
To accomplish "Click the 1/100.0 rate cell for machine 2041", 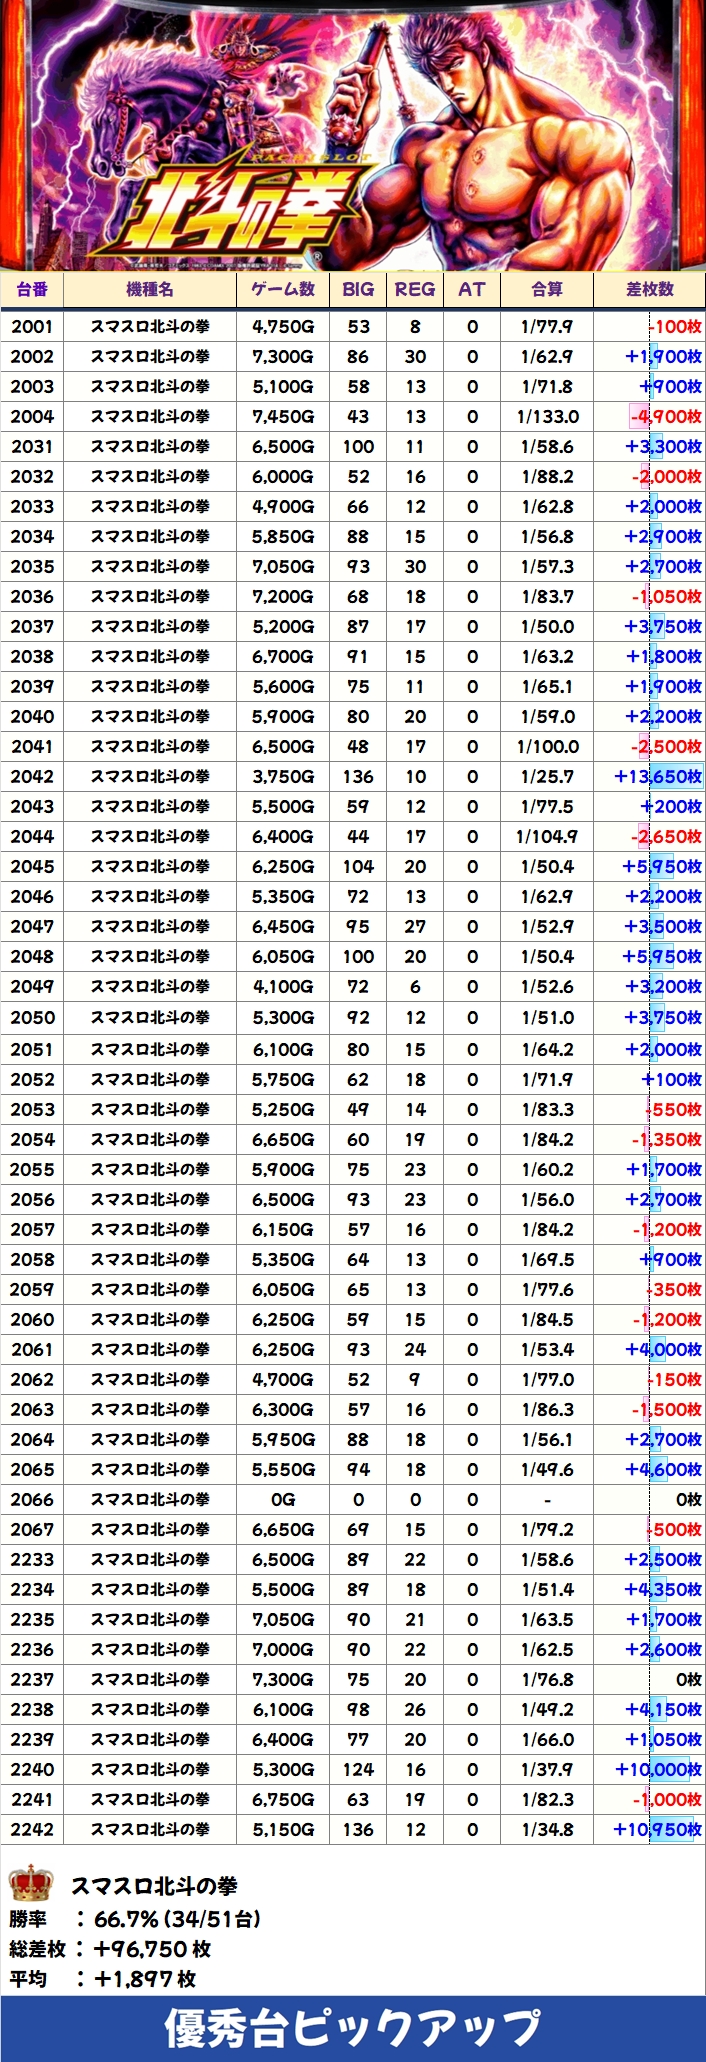I will click(x=548, y=746).
